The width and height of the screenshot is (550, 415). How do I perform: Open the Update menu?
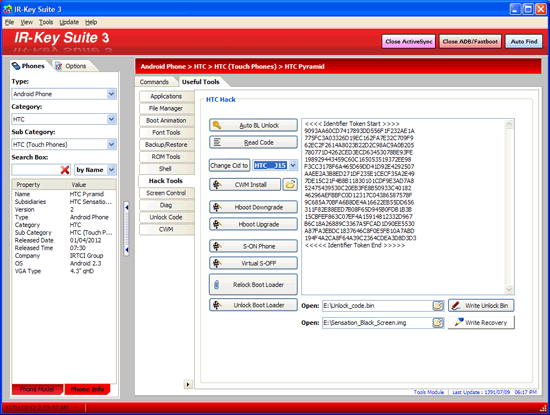coord(69,22)
